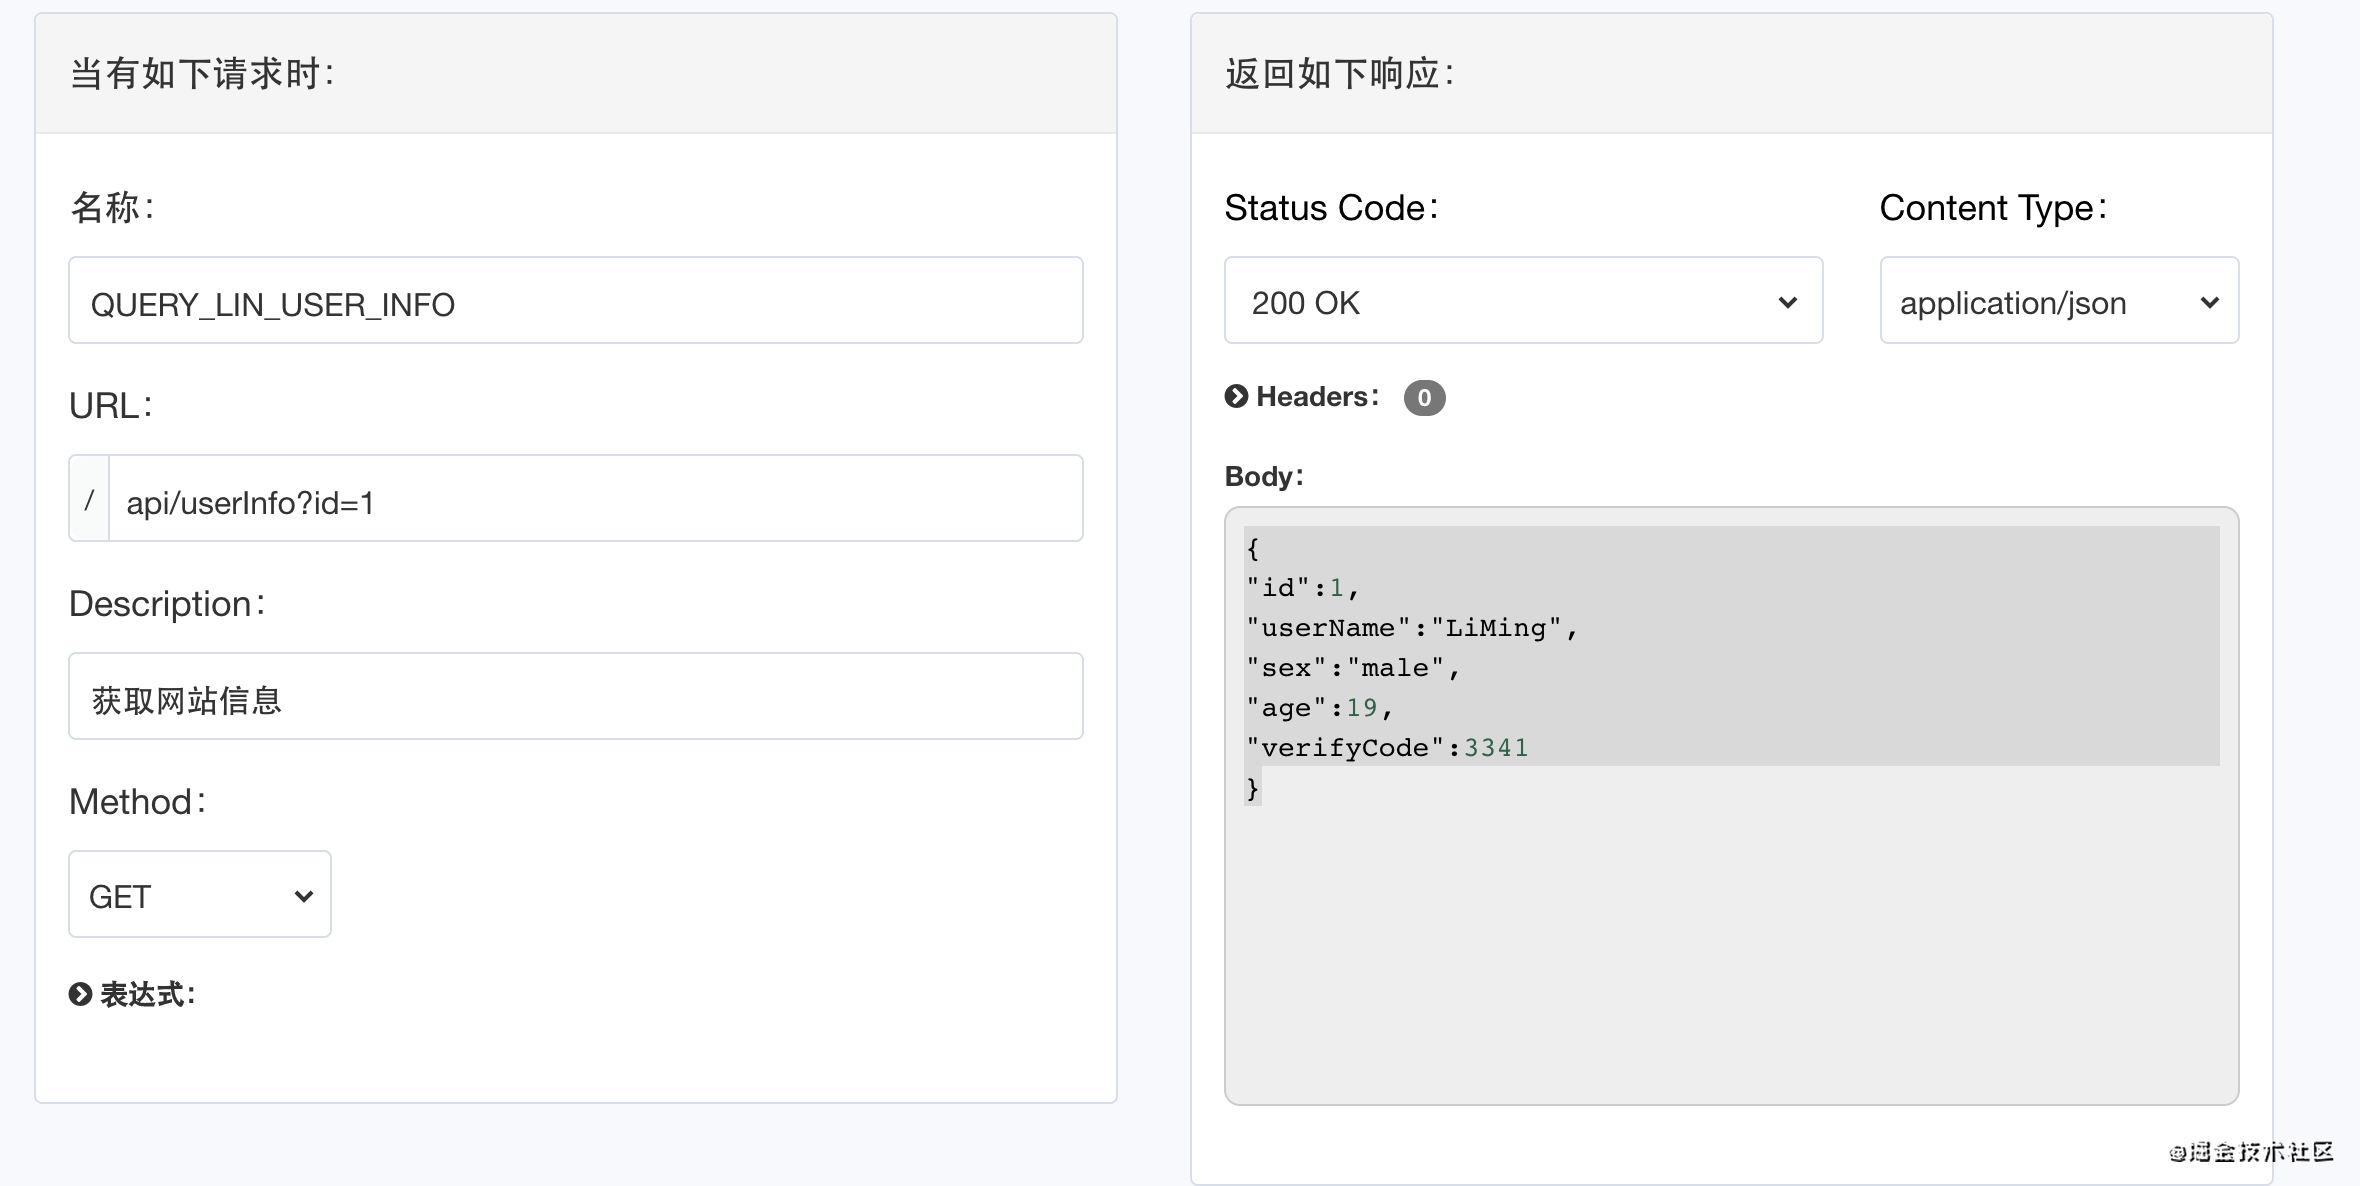Viewport: 2360px width, 1186px height.
Task: Click the arrow icon beside Headers
Action: [1236, 396]
